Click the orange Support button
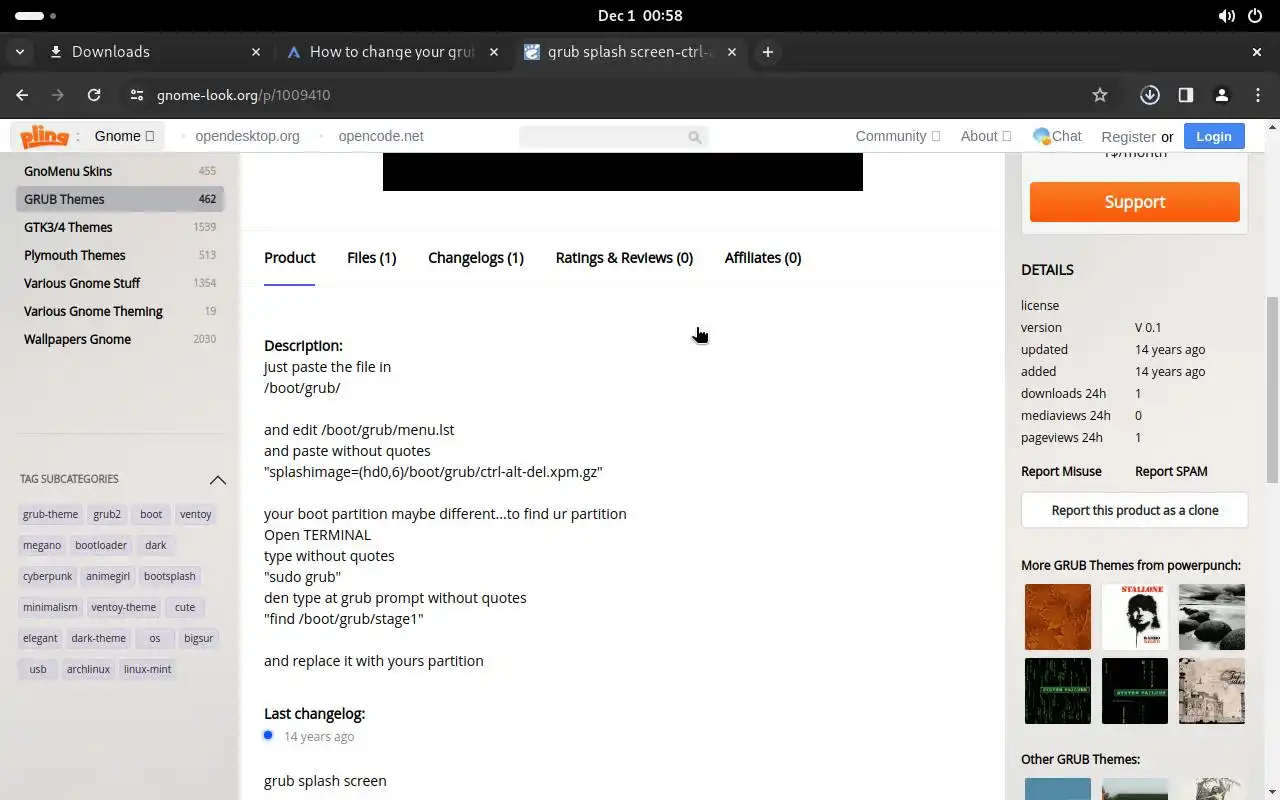Screen dimensions: 1280x800 [1135, 202]
